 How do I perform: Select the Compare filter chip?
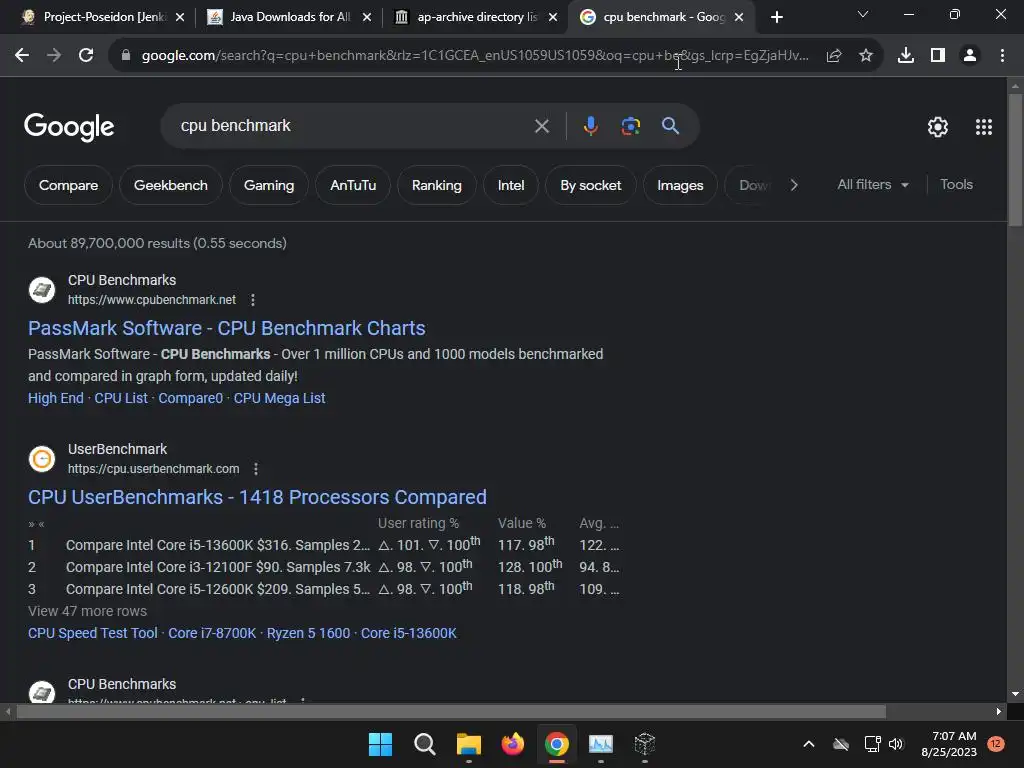(69, 185)
